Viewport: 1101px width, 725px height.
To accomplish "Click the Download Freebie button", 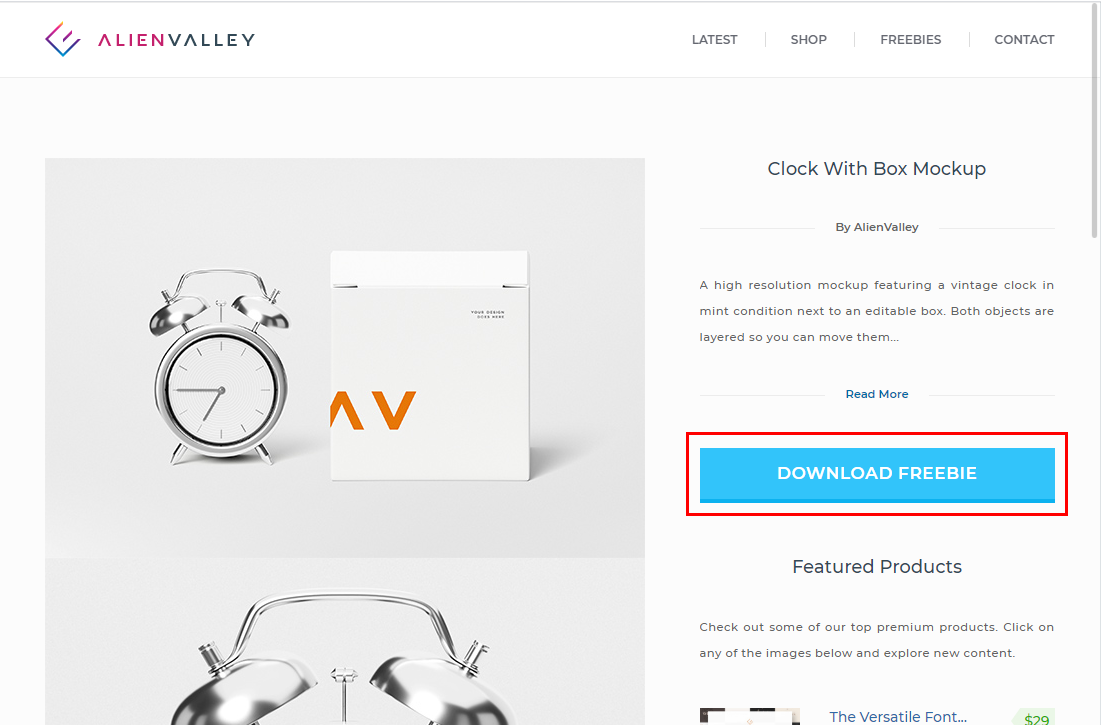I will 877,474.
